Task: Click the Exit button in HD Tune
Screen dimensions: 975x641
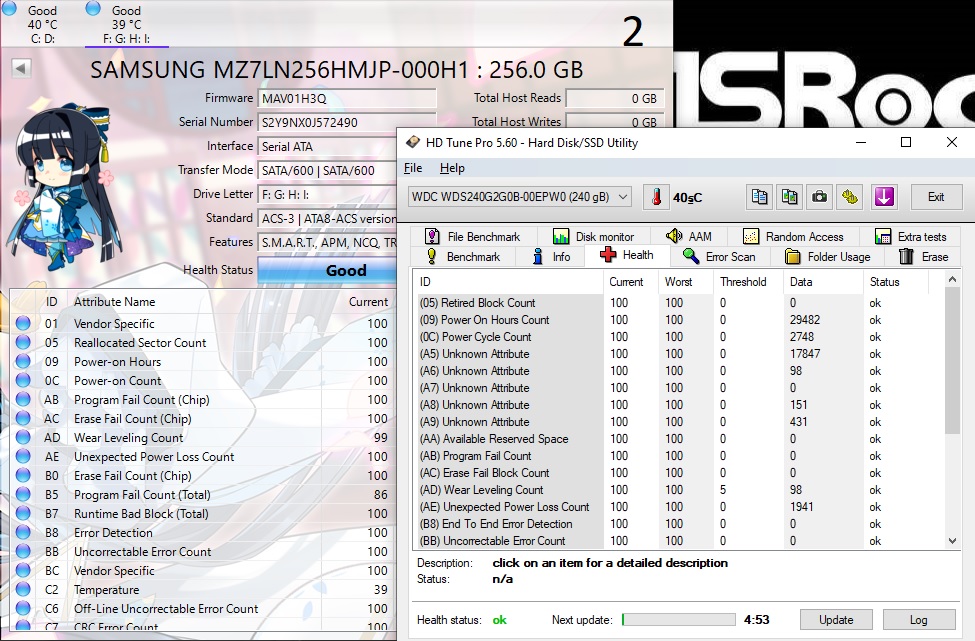Action: 936,197
